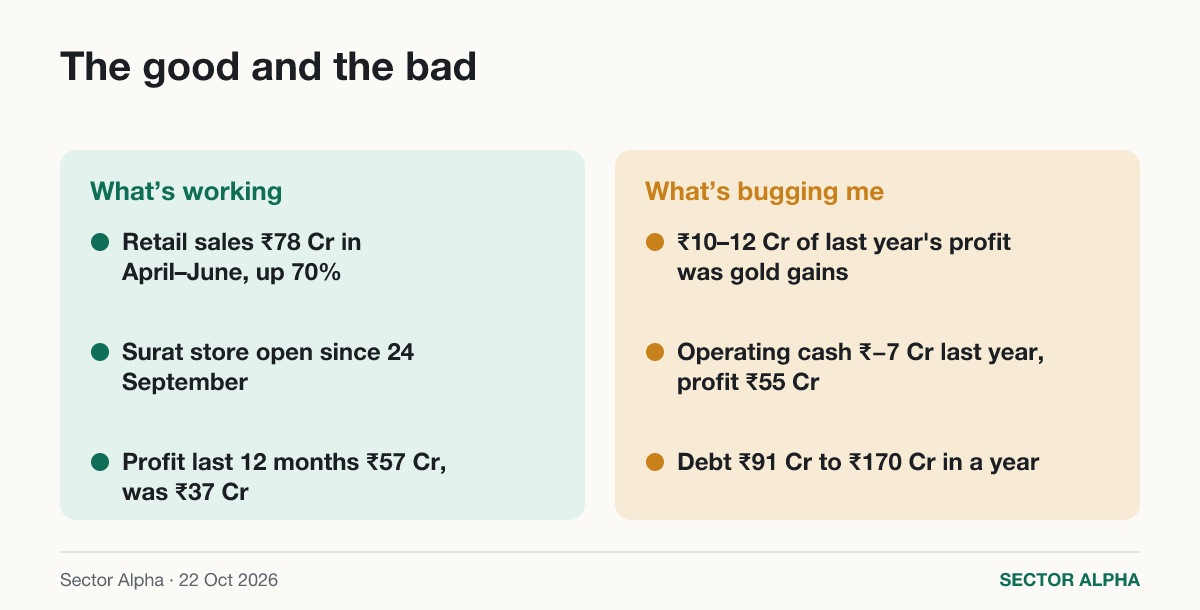The height and width of the screenshot is (610, 1200).
Task: Click the footer divider line
Action: coord(600,552)
